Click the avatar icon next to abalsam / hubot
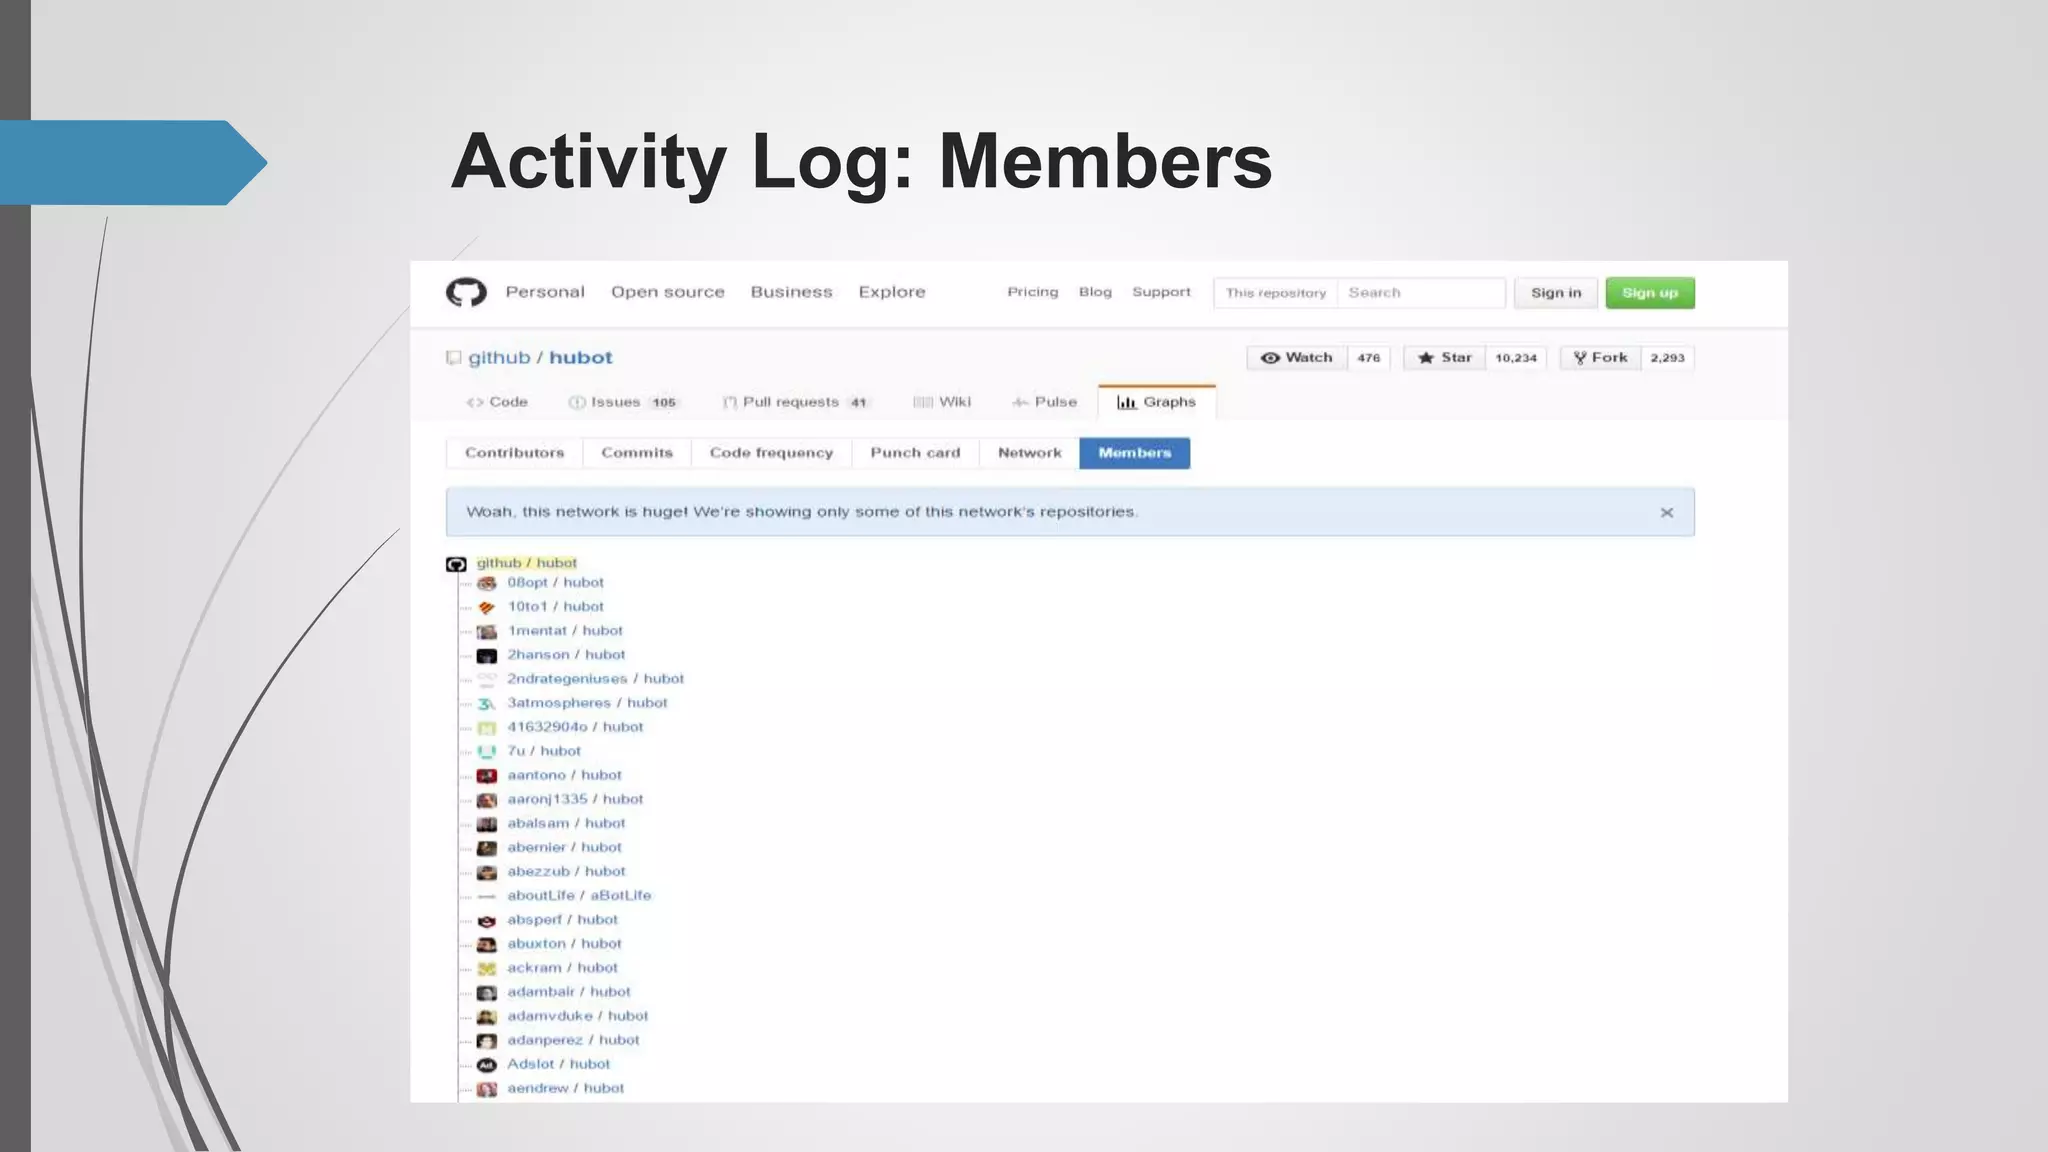 point(487,824)
